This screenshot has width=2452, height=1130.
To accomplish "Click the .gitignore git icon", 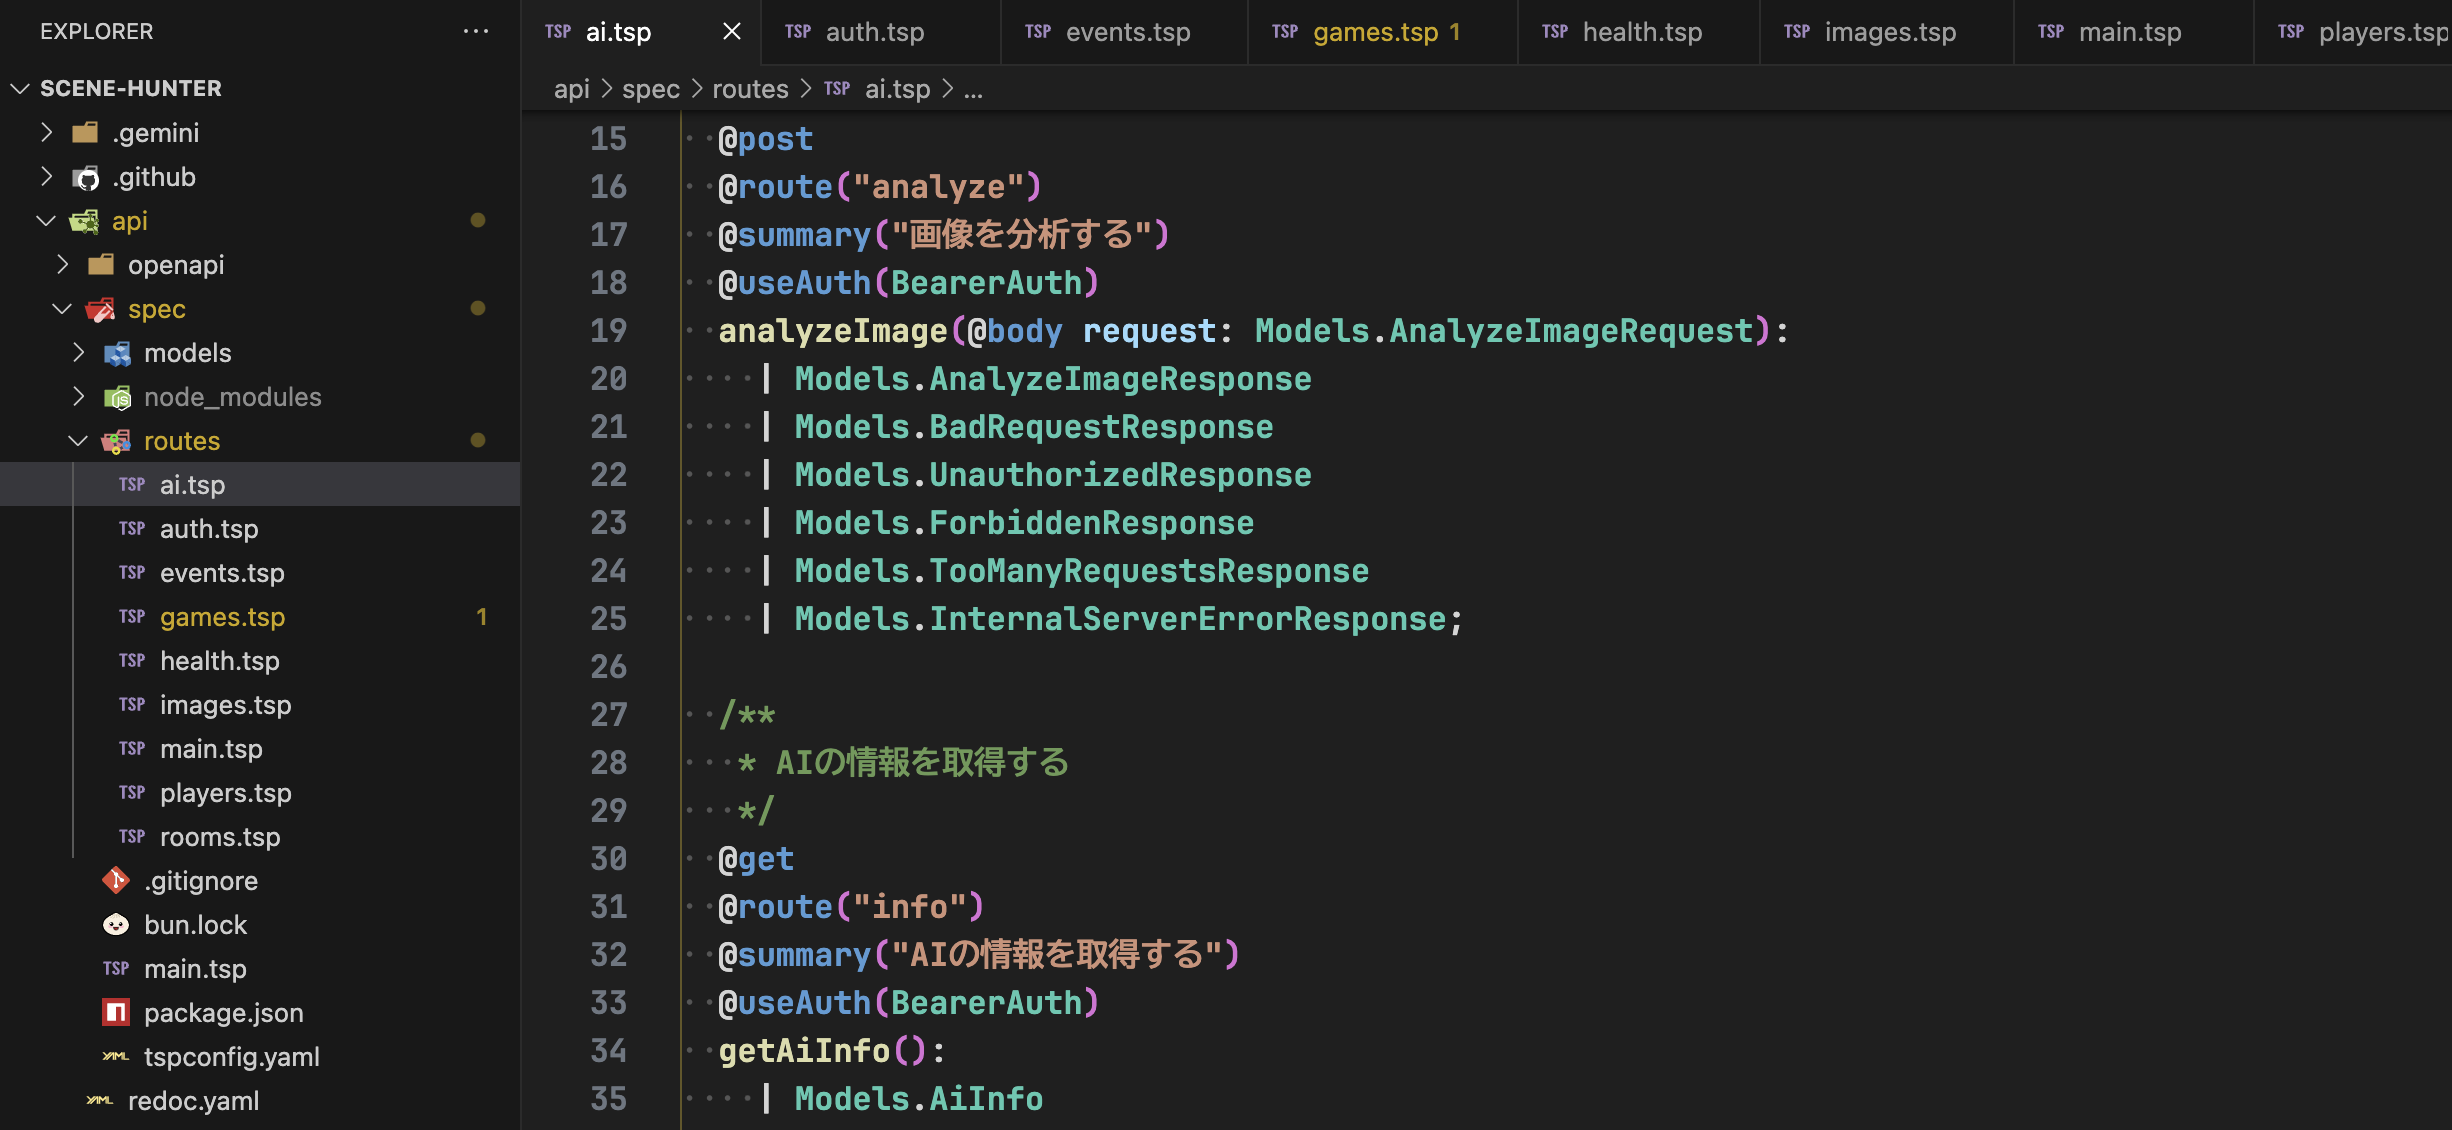I will (116, 880).
